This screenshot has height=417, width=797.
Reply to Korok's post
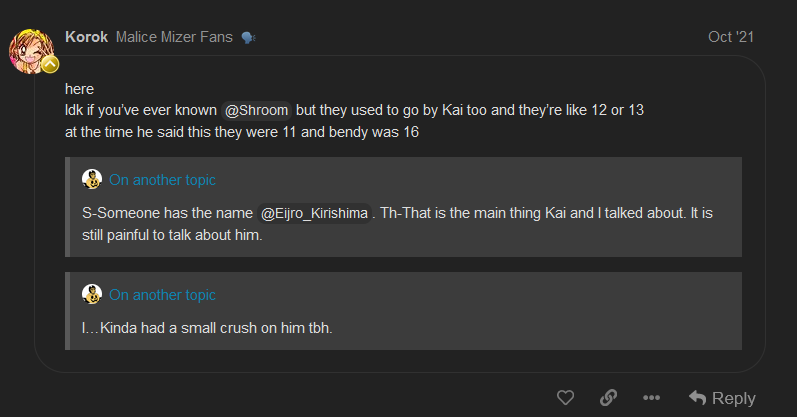(x=722, y=398)
